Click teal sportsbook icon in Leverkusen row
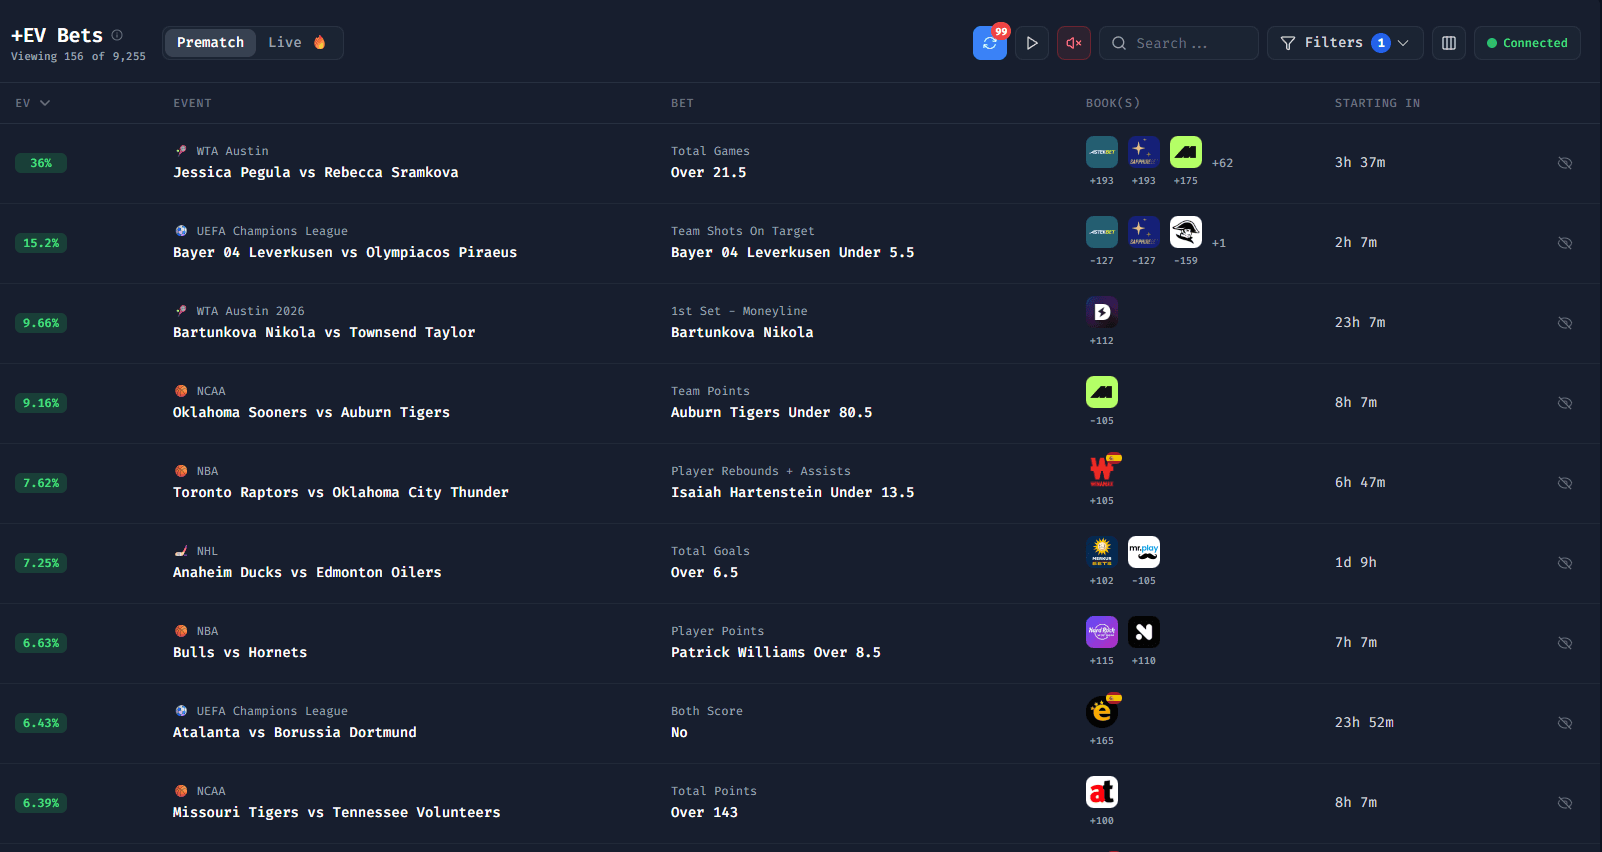The image size is (1602, 852). tap(1102, 232)
